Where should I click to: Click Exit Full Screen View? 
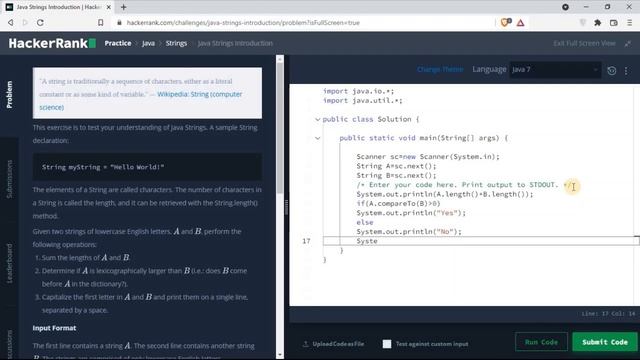[584, 43]
